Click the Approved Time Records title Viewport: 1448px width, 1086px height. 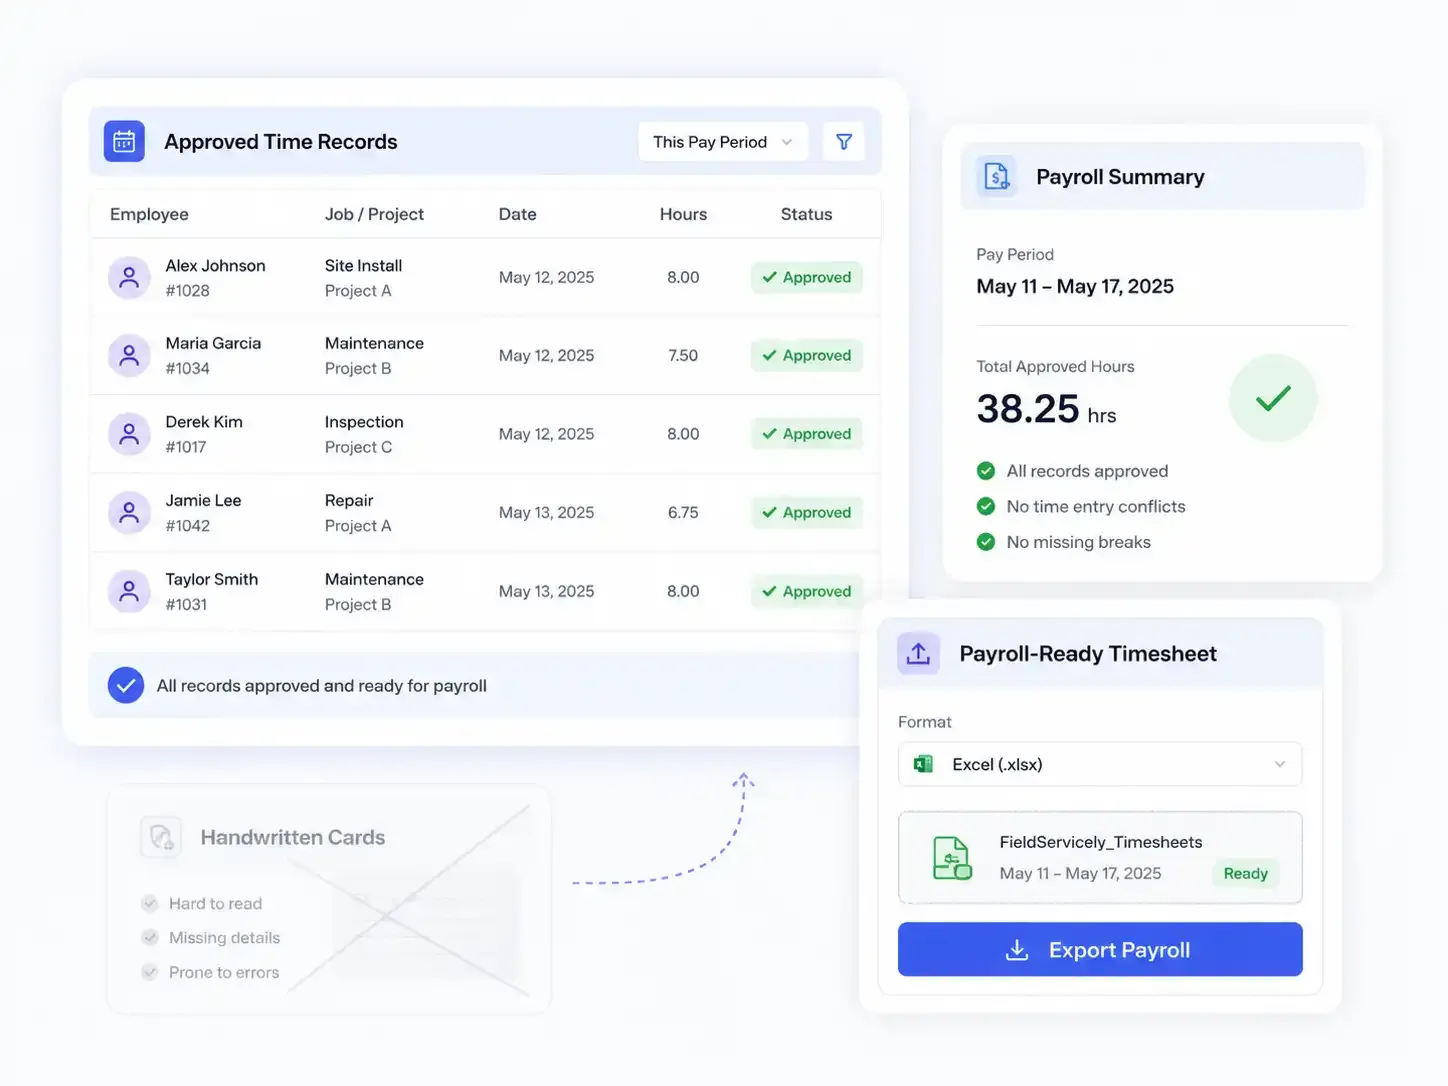pyautogui.click(x=281, y=142)
